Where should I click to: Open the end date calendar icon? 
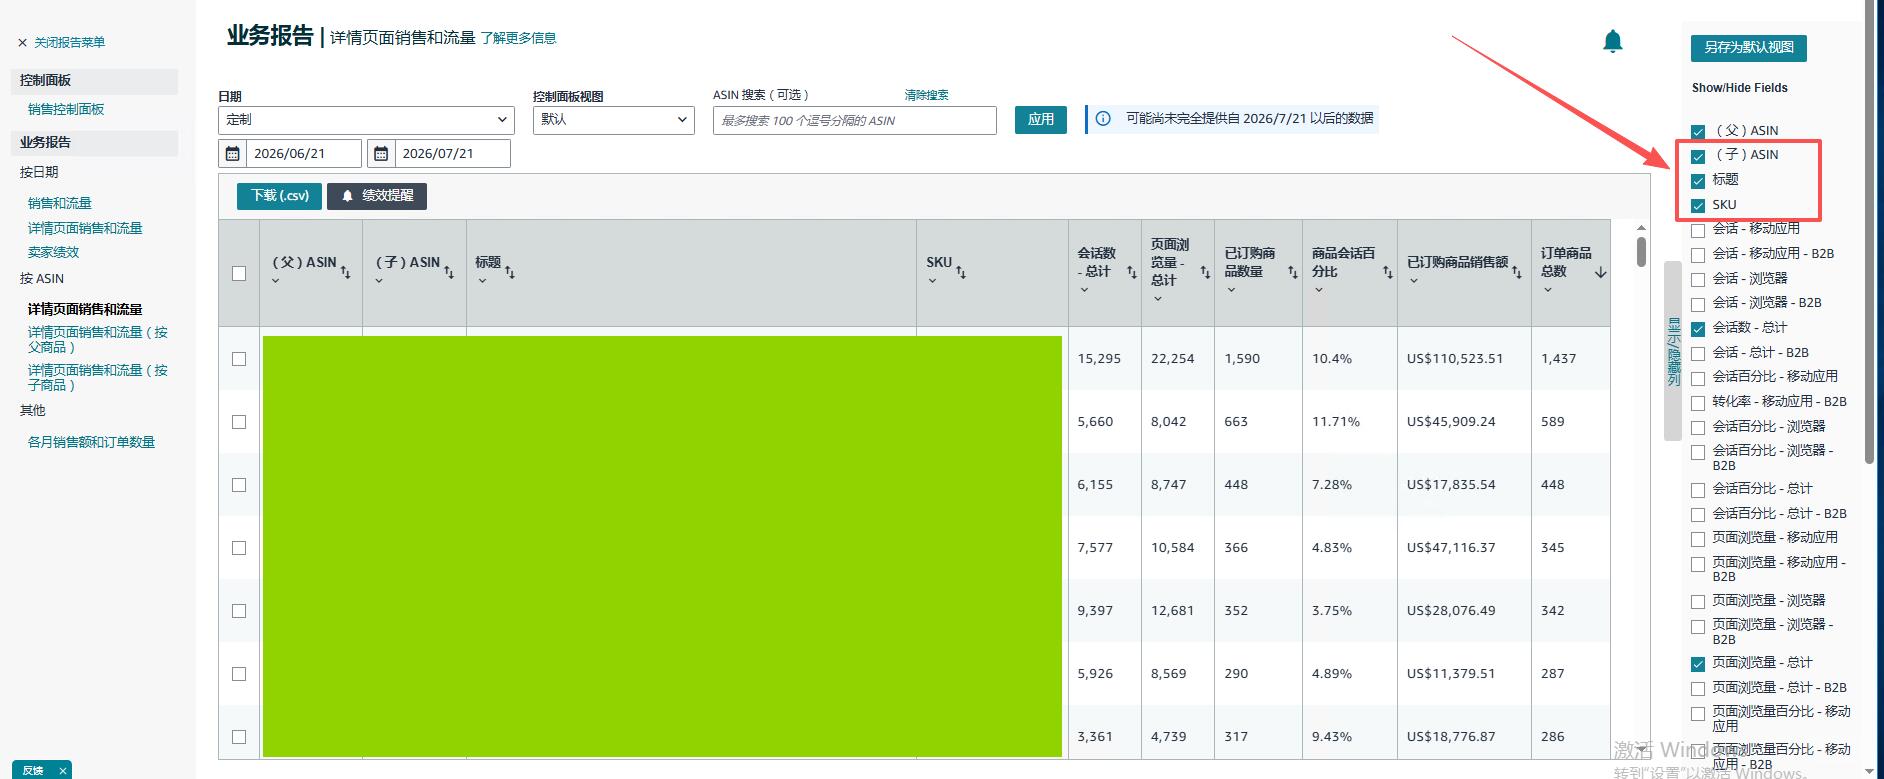(381, 153)
